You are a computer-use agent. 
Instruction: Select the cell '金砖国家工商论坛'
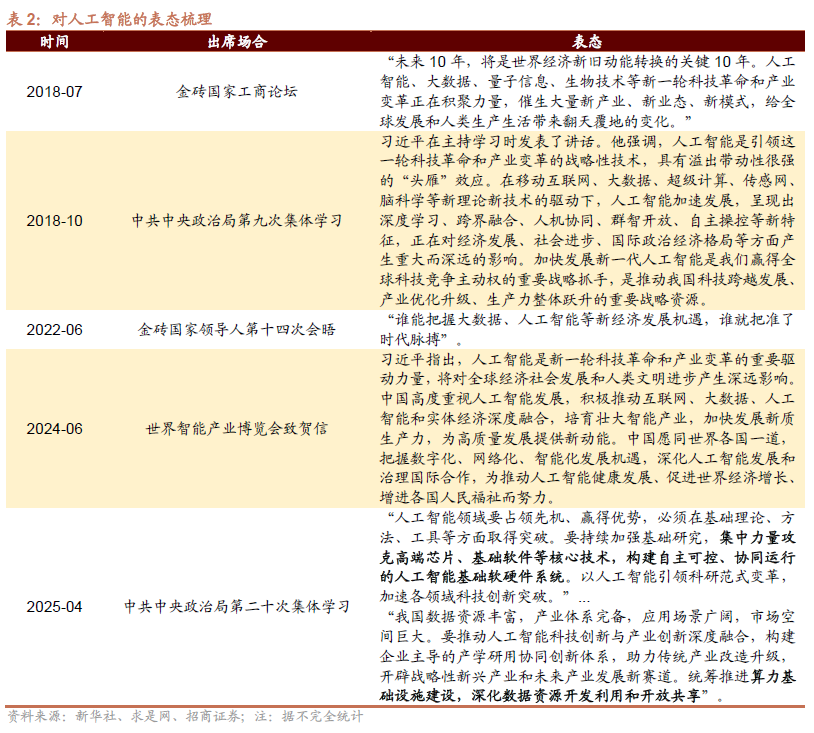click(237, 92)
